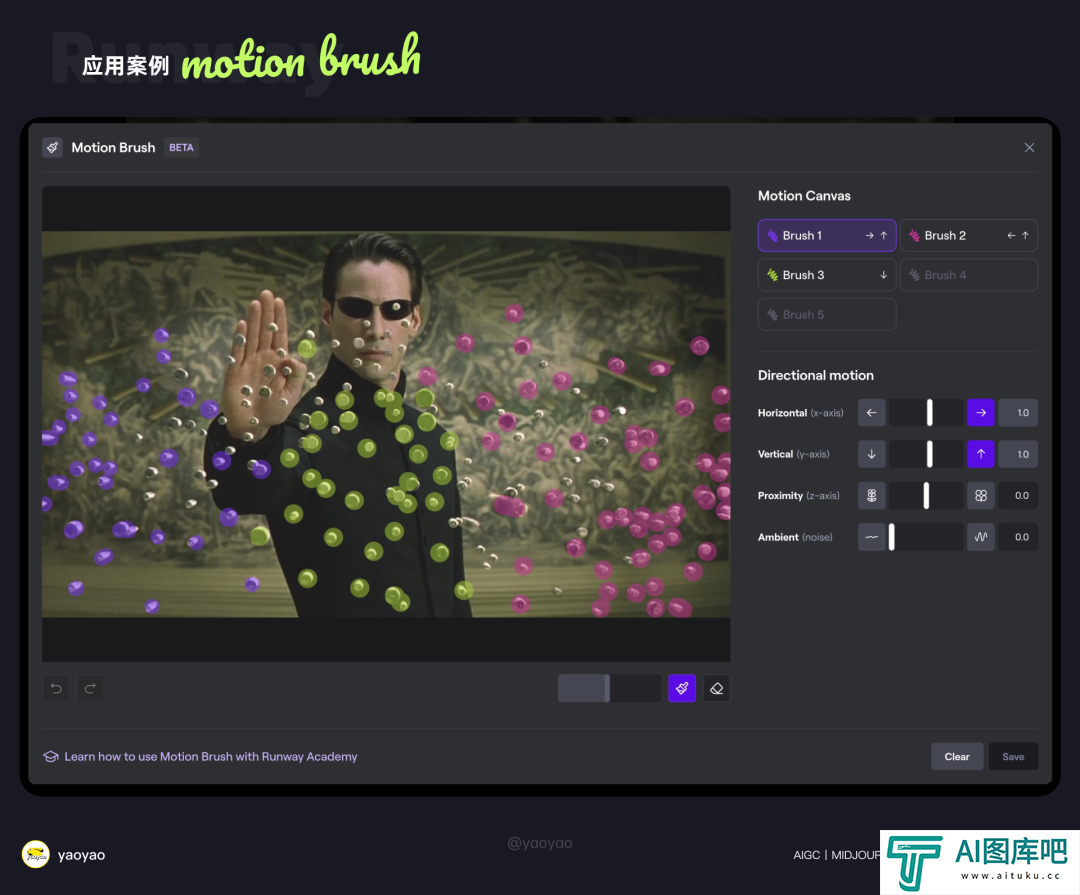This screenshot has width=1080, height=895.
Task: Open Learn how to use Motion Brush link
Action: tap(211, 757)
